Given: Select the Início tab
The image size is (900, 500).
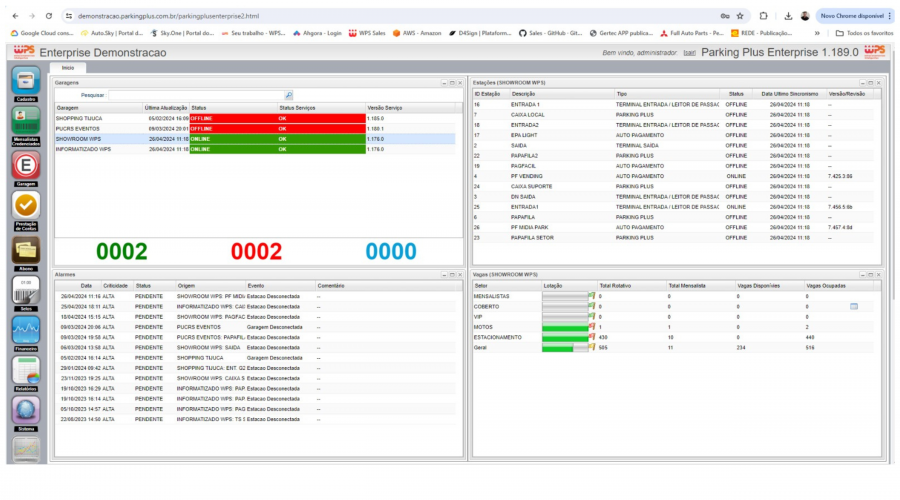Looking at the screenshot, I should point(68,67).
